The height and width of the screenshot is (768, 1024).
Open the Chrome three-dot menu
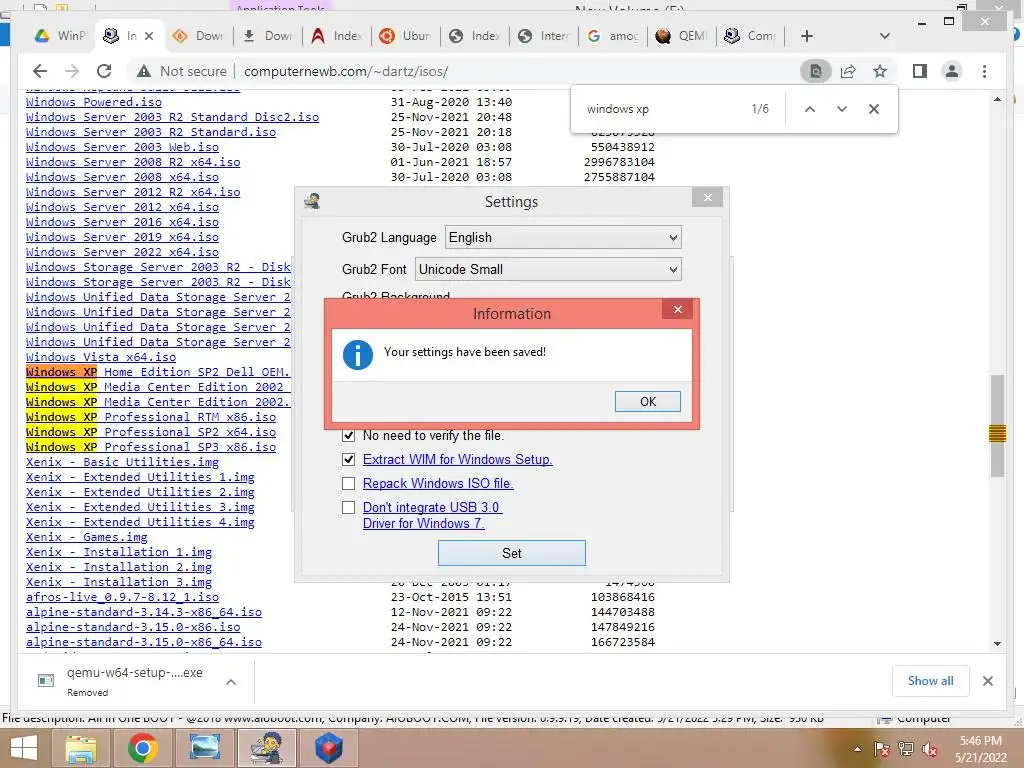pos(984,71)
